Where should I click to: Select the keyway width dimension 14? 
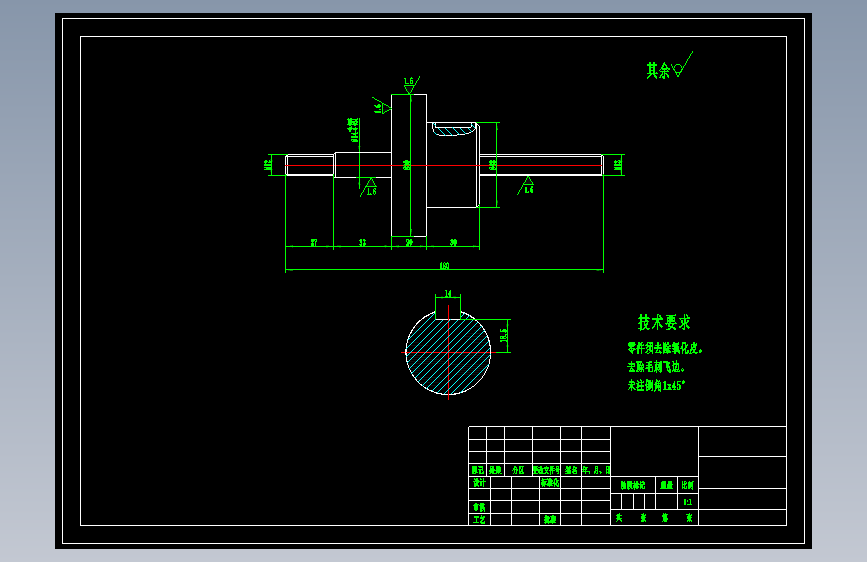448,293
